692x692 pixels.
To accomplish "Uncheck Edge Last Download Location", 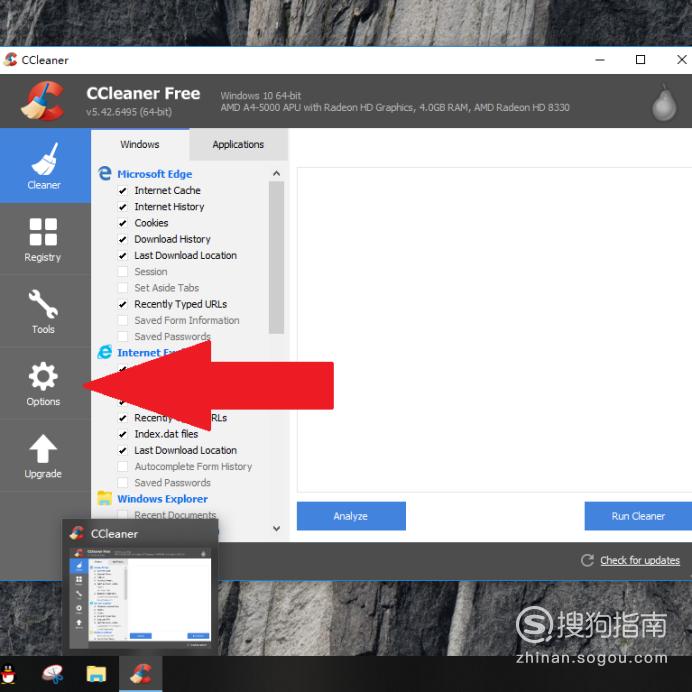I will click(123, 256).
